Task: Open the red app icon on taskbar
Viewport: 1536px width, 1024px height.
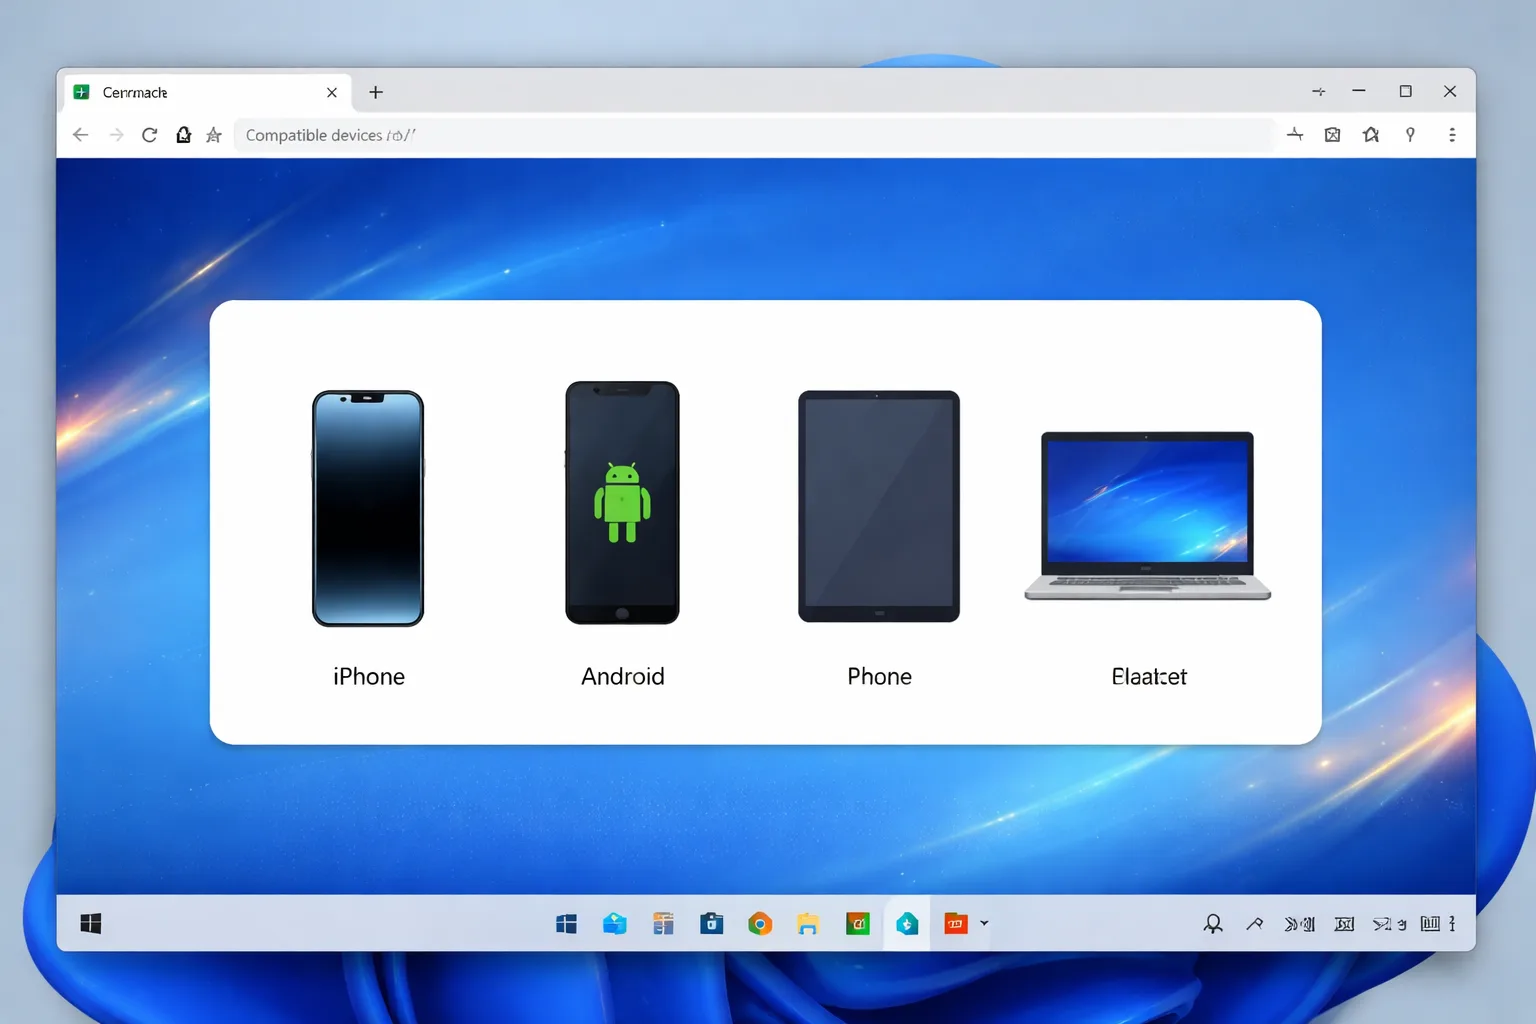Action: pyautogui.click(x=956, y=924)
